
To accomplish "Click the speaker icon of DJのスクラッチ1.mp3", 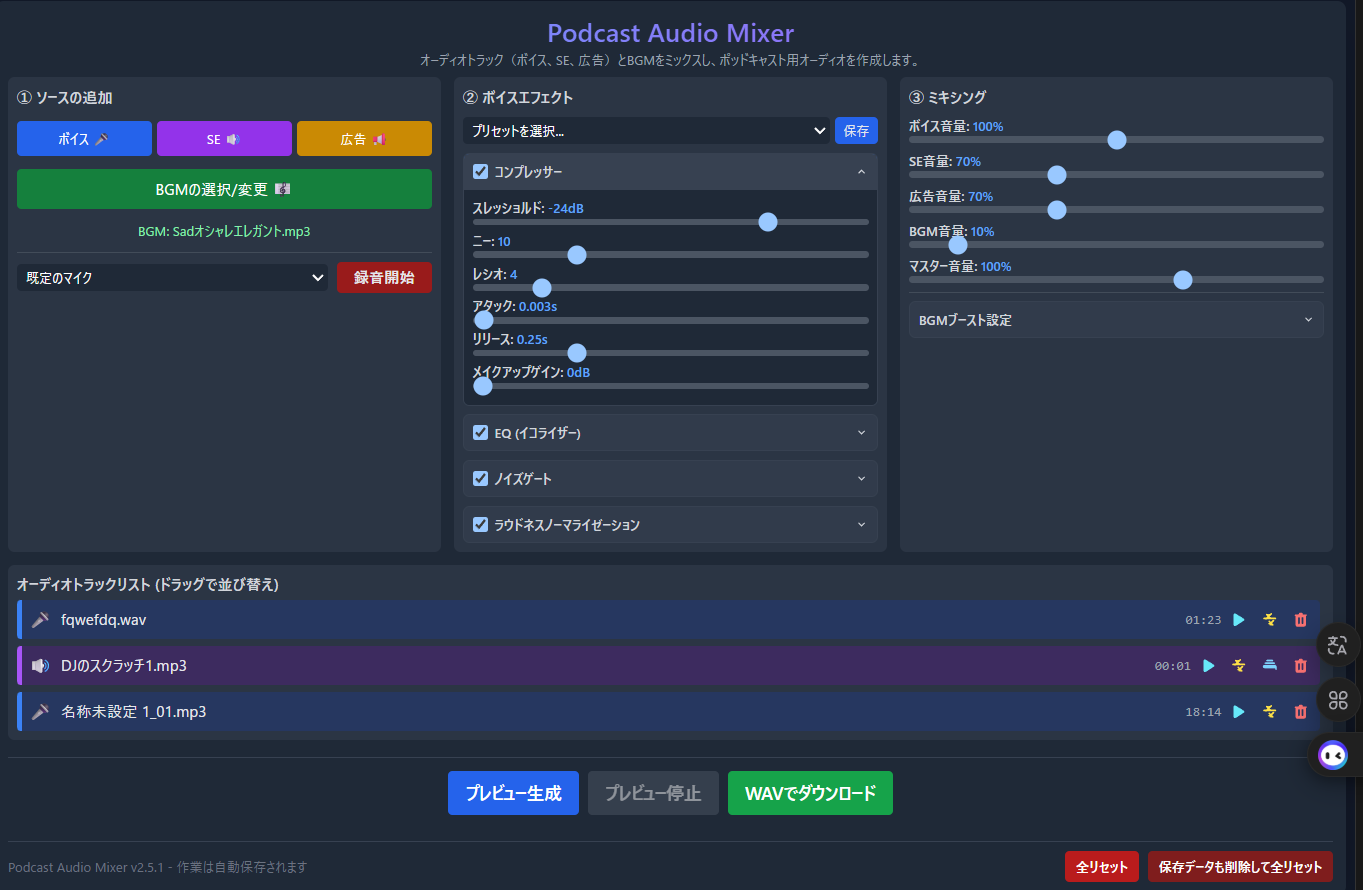I will 40,666.
